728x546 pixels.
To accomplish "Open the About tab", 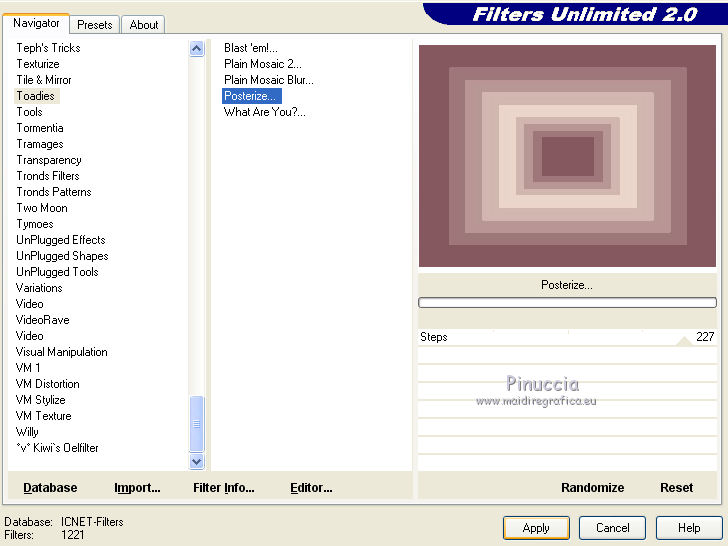I will [x=143, y=25].
